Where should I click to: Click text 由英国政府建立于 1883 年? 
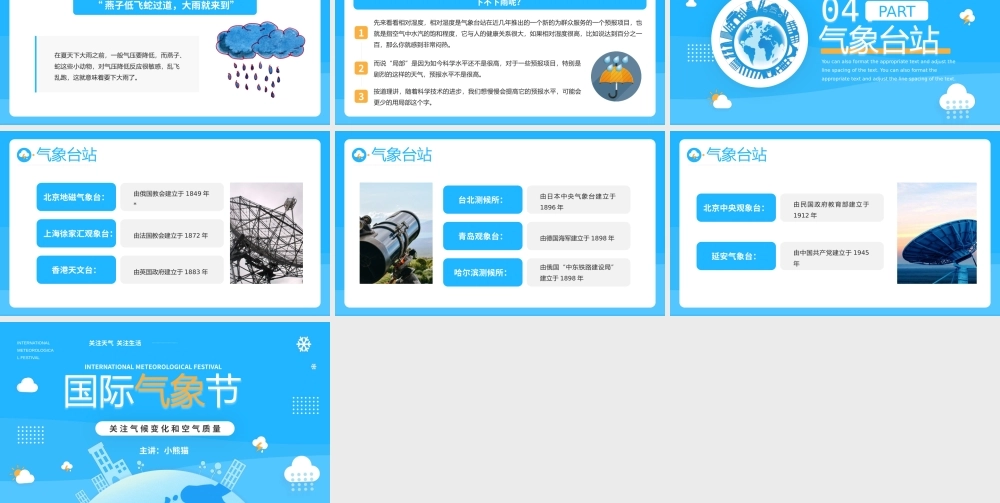click(x=171, y=272)
